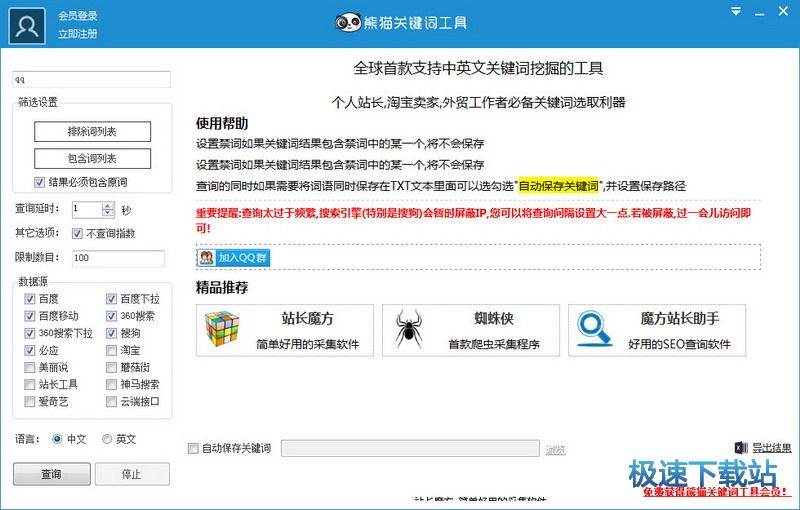The height and width of the screenshot is (510, 800).
Task: Click the 魔方站长助手 magnifier icon
Action: click(x=597, y=330)
